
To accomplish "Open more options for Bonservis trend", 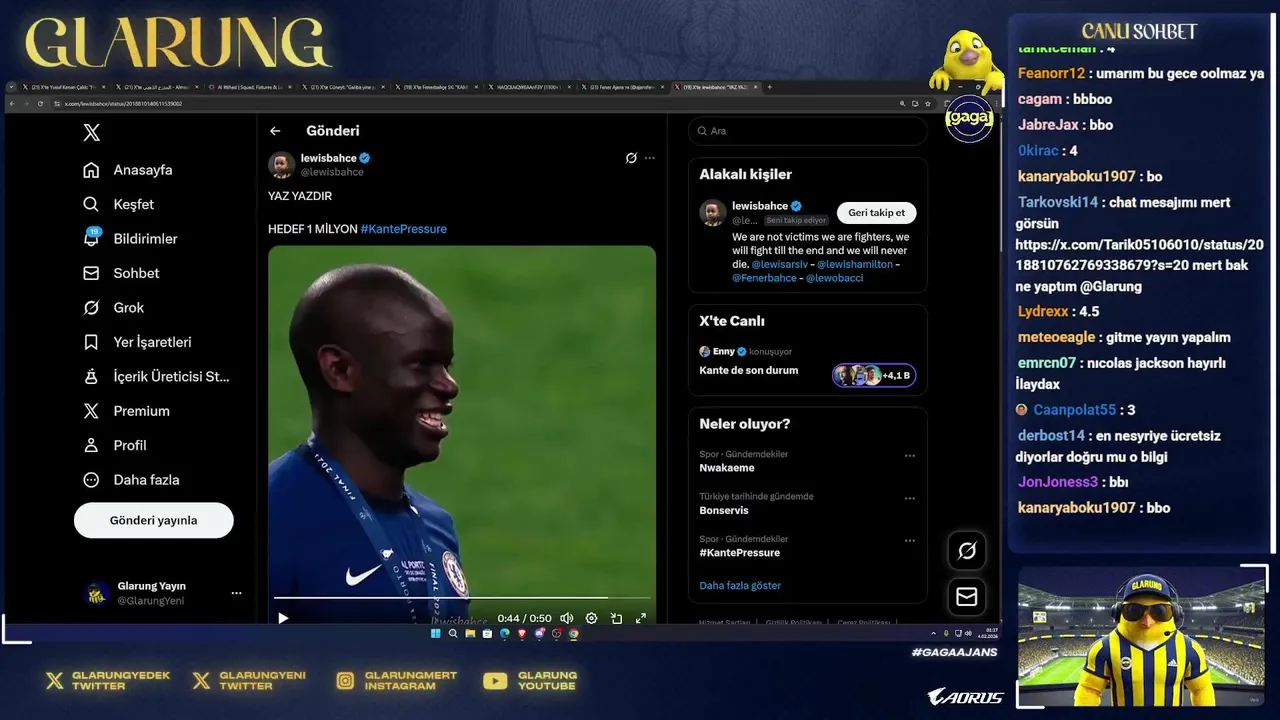I will [x=910, y=498].
